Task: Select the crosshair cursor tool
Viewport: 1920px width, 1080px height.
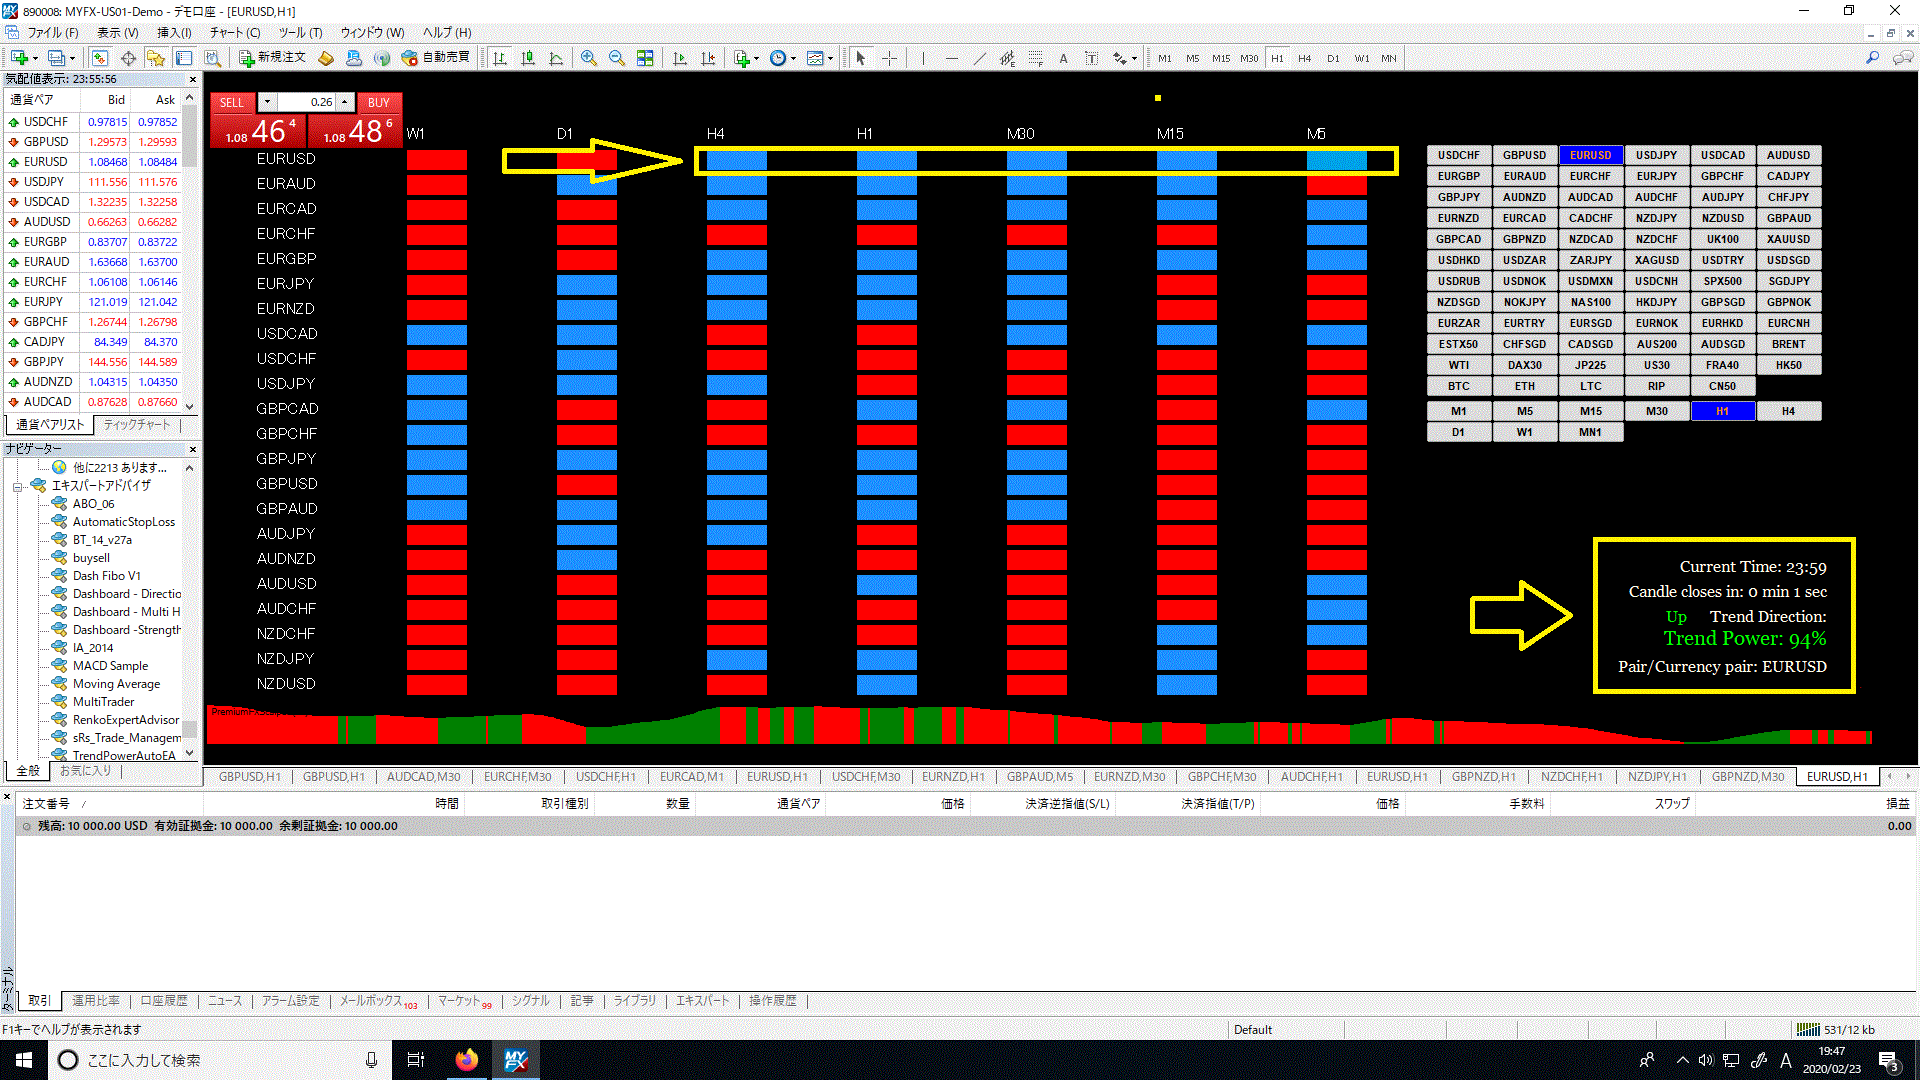Action: [x=889, y=58]
